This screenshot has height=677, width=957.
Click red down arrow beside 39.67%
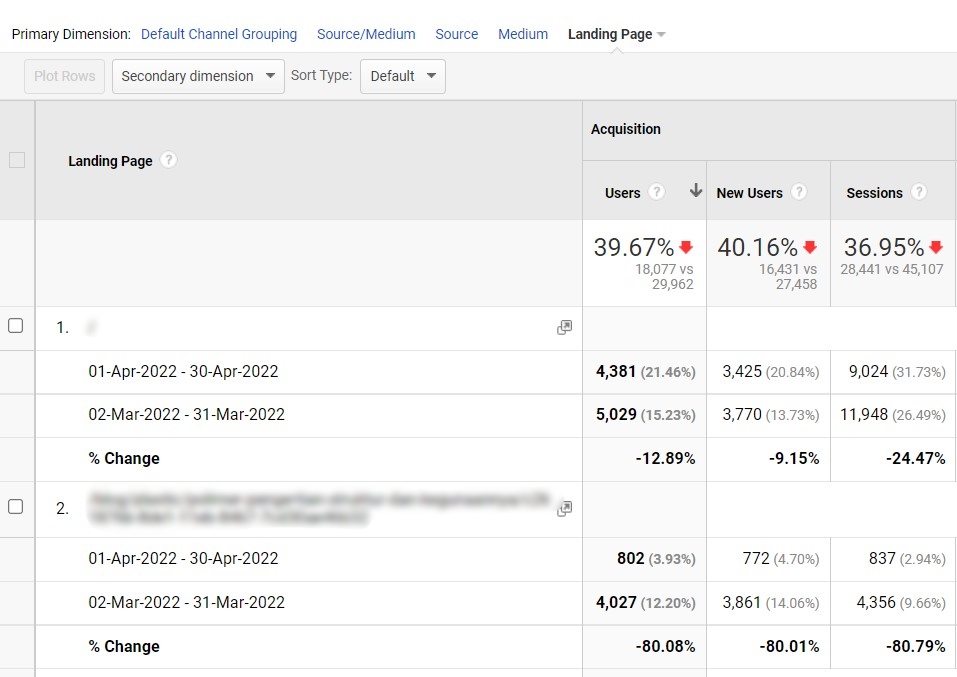point(686,247)
